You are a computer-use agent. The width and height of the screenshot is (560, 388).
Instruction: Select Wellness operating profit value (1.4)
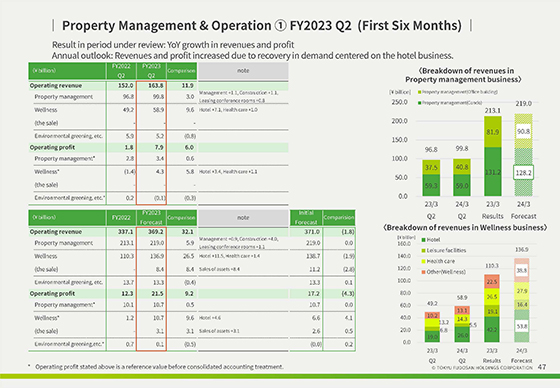point(129,172)
